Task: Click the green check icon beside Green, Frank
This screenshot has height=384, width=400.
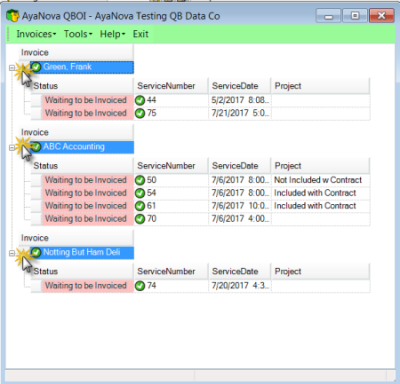Action: 36,67
